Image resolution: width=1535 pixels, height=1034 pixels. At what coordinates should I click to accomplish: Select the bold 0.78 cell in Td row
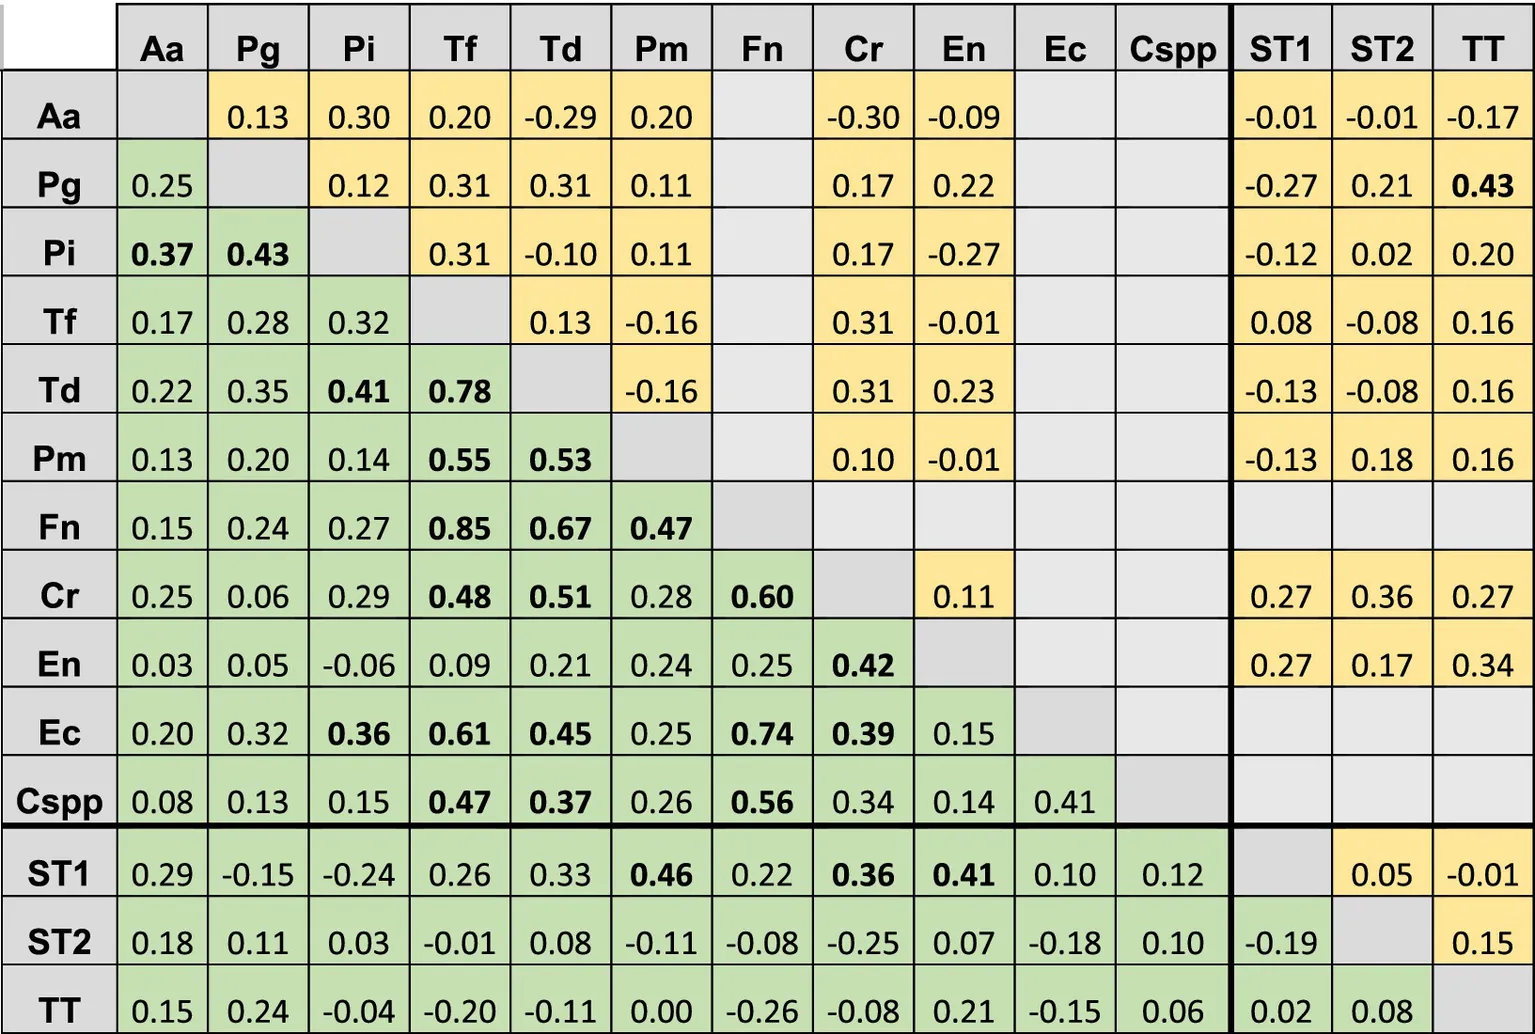[460, 390]
